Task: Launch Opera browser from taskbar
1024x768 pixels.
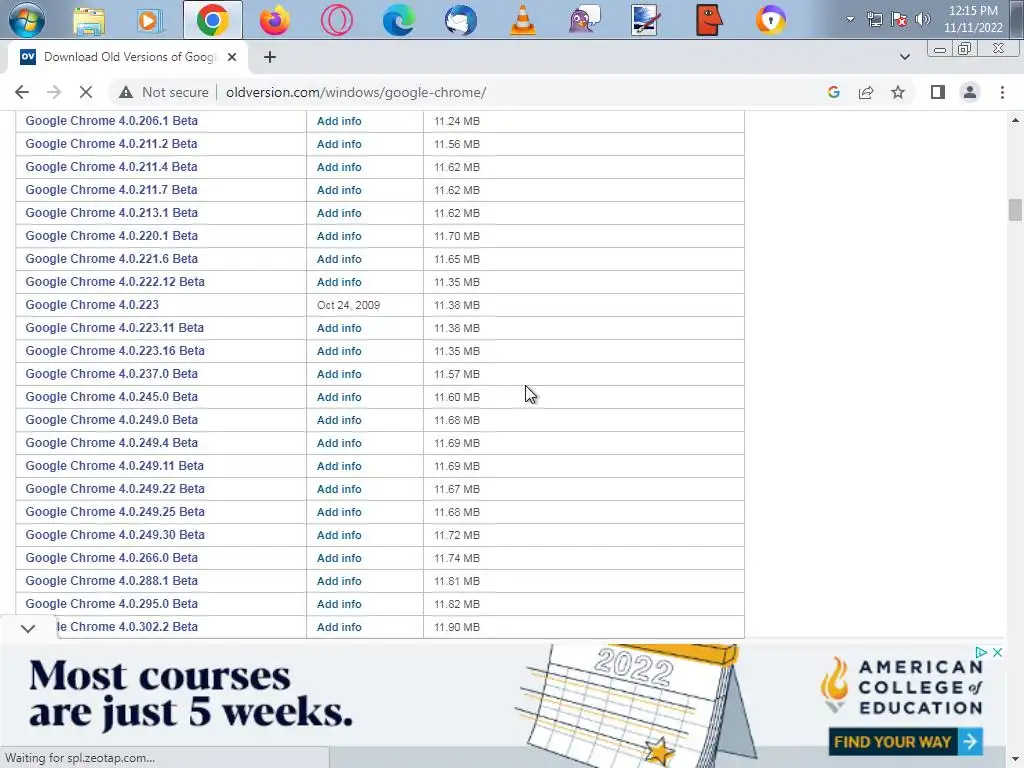Action: click(337, 20)
